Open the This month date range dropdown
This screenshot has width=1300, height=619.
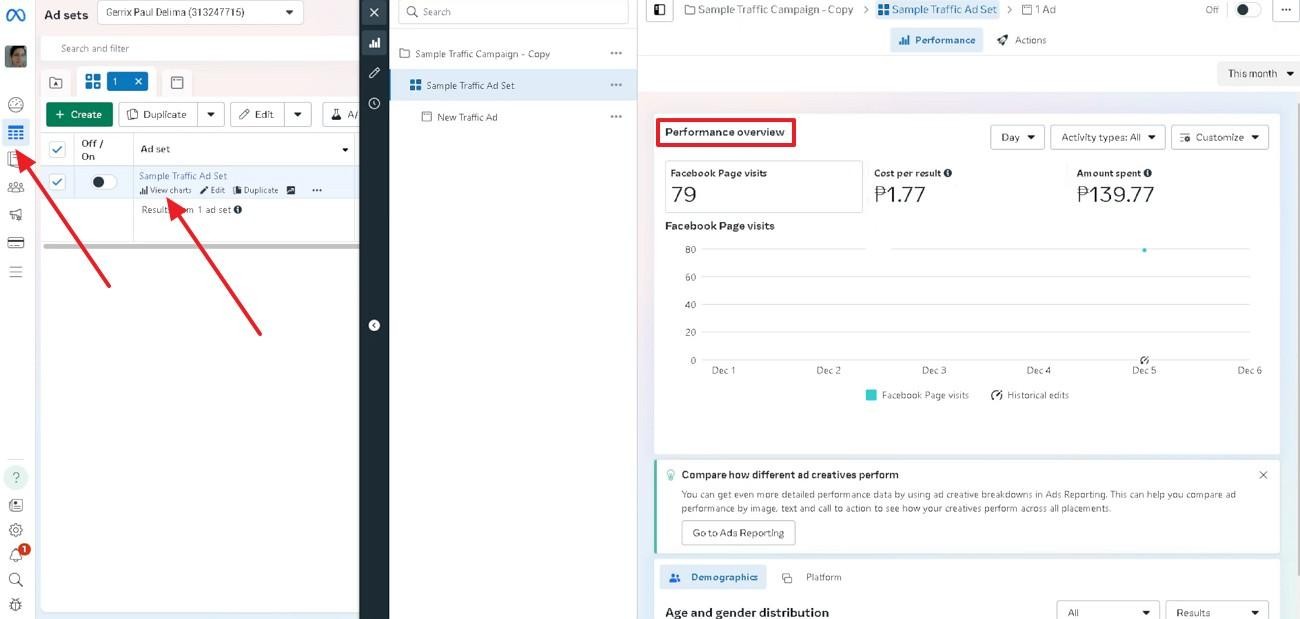(x=1258, y=73)
